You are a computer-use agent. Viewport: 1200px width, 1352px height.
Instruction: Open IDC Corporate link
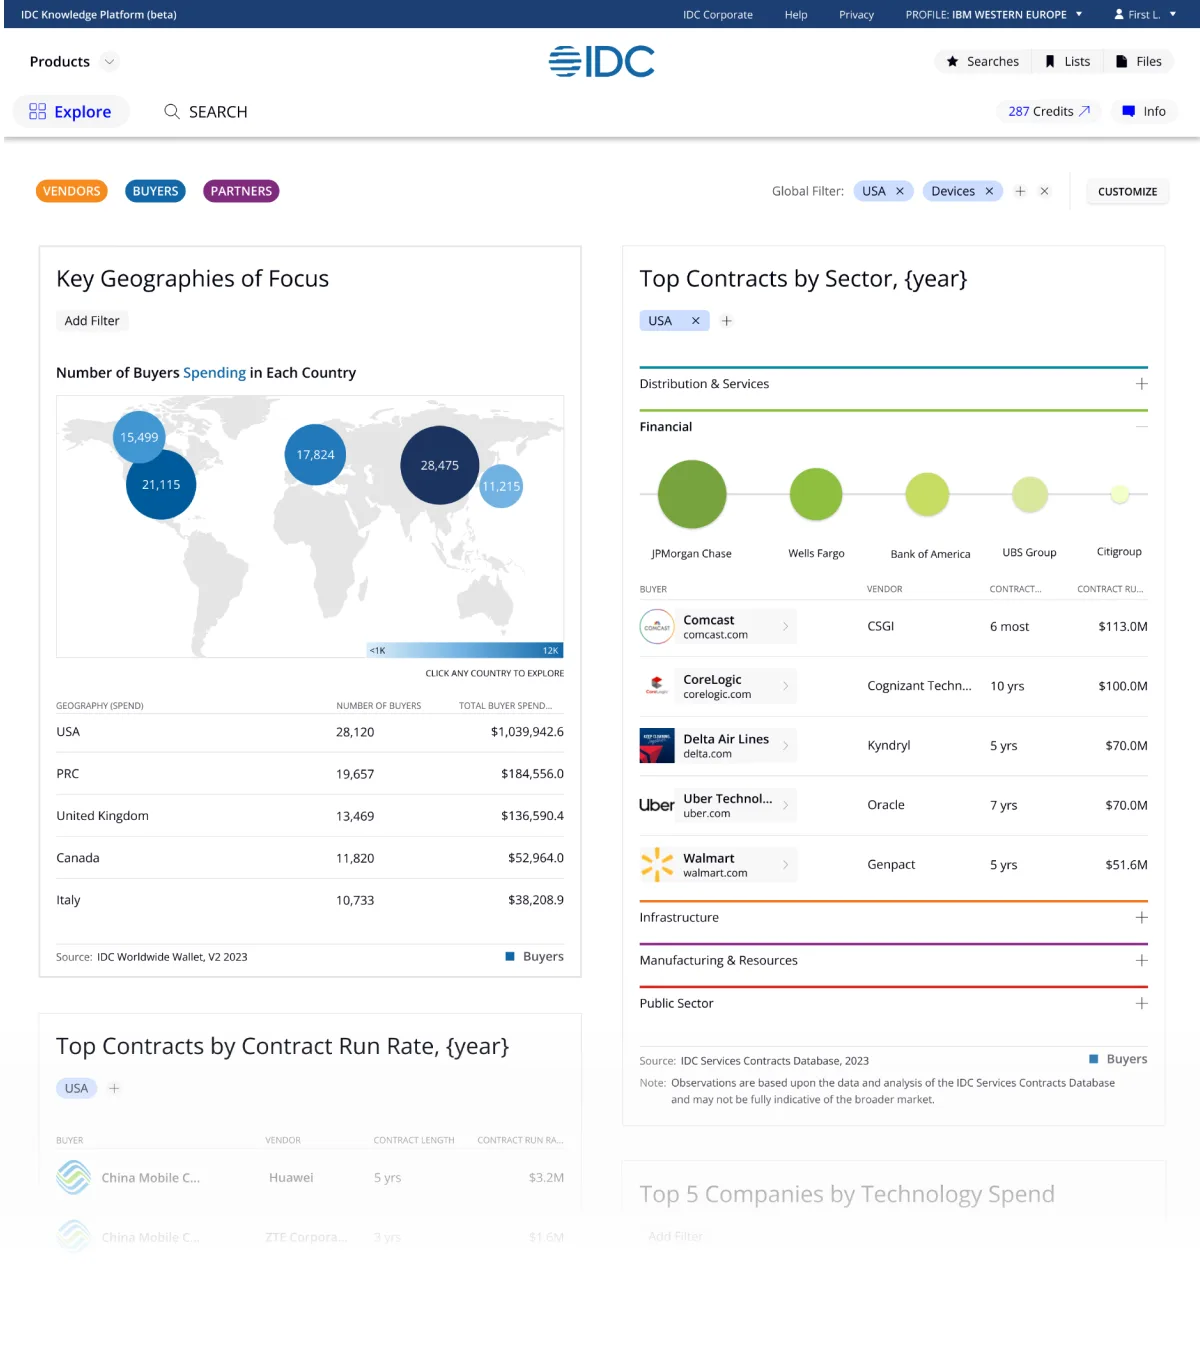tap(718, 14)
